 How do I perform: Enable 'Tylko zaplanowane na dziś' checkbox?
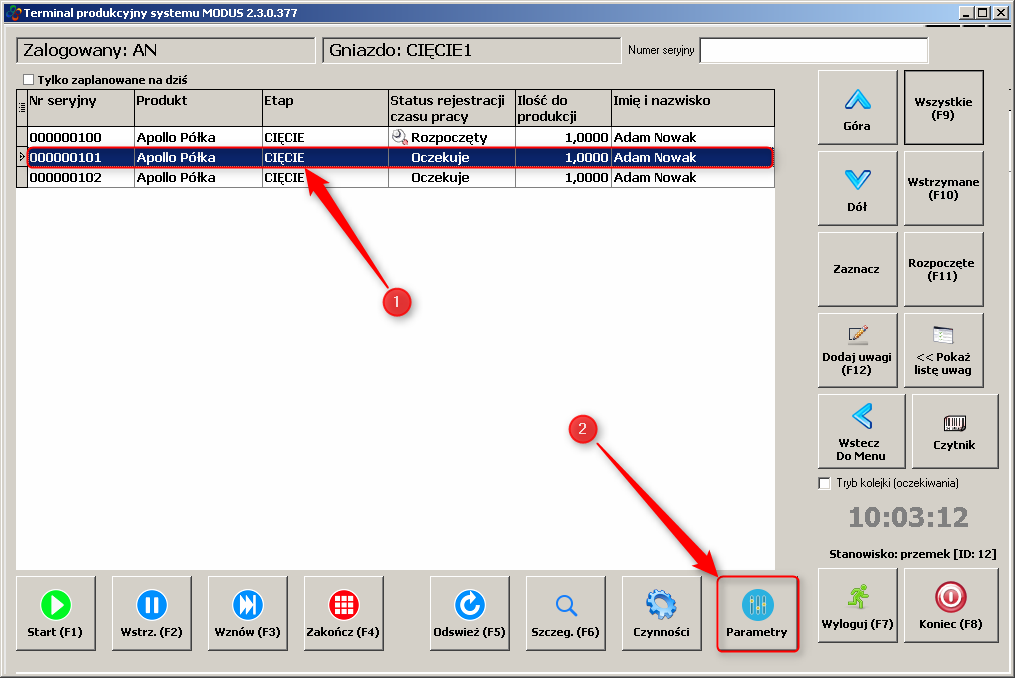(x=29, y=79)
